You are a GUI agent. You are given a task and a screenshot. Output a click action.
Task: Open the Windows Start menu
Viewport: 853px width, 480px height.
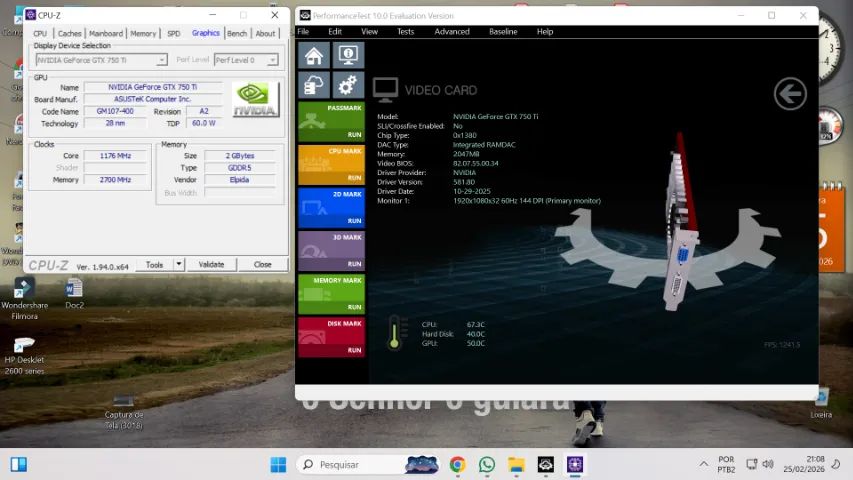(x=278, y=465)
